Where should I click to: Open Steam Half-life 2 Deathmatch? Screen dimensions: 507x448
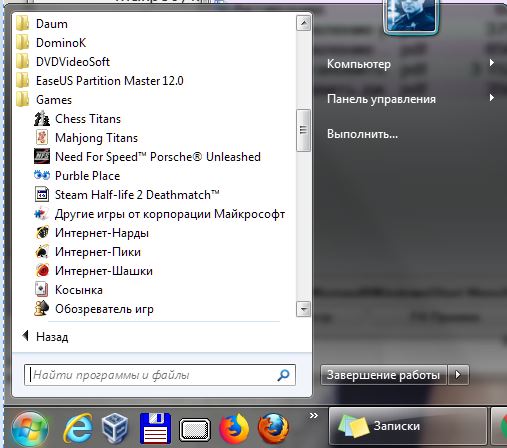(x=127, y=195)
